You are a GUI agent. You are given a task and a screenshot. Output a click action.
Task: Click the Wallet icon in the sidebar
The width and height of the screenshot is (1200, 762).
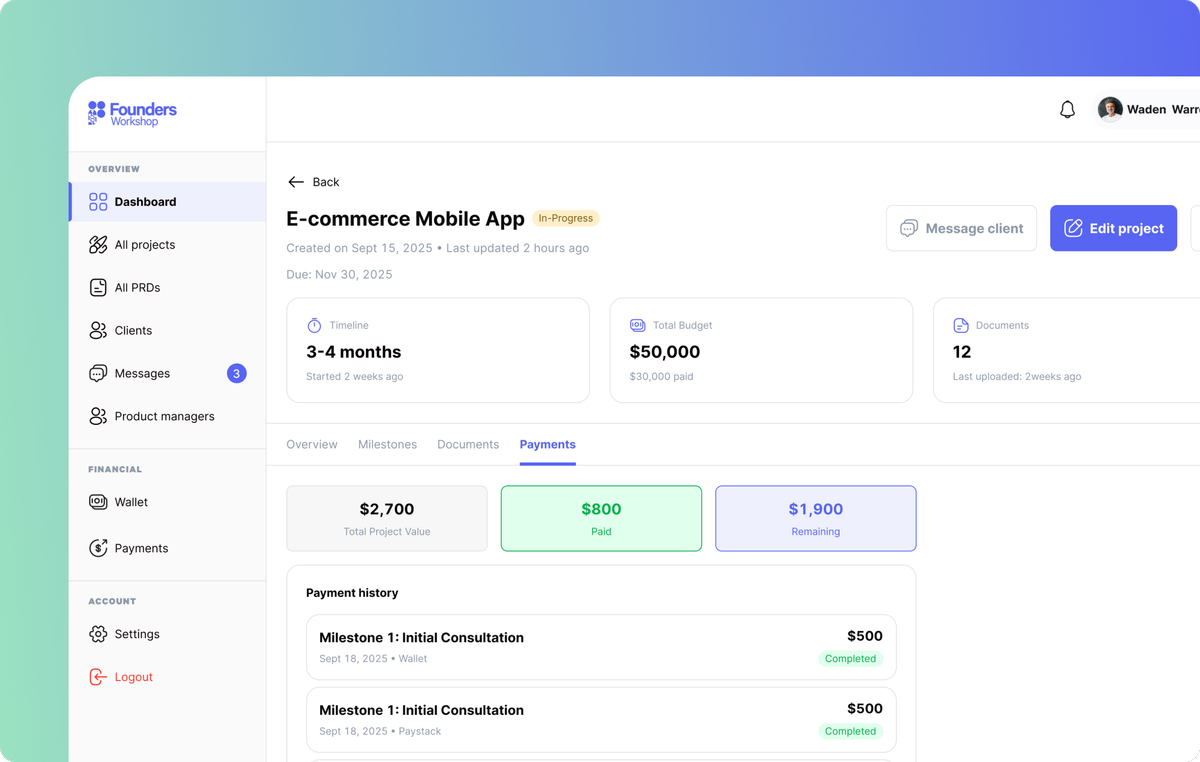coord(98,501)
